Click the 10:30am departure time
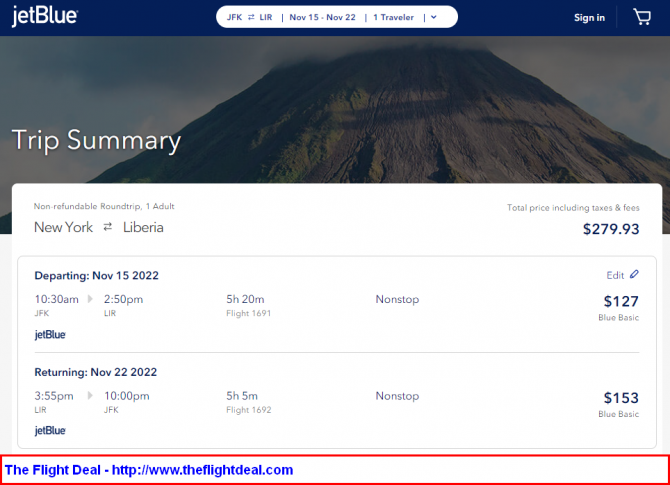Screen dimensions: 670x485 pyautogui.click(x=56, y=299)
